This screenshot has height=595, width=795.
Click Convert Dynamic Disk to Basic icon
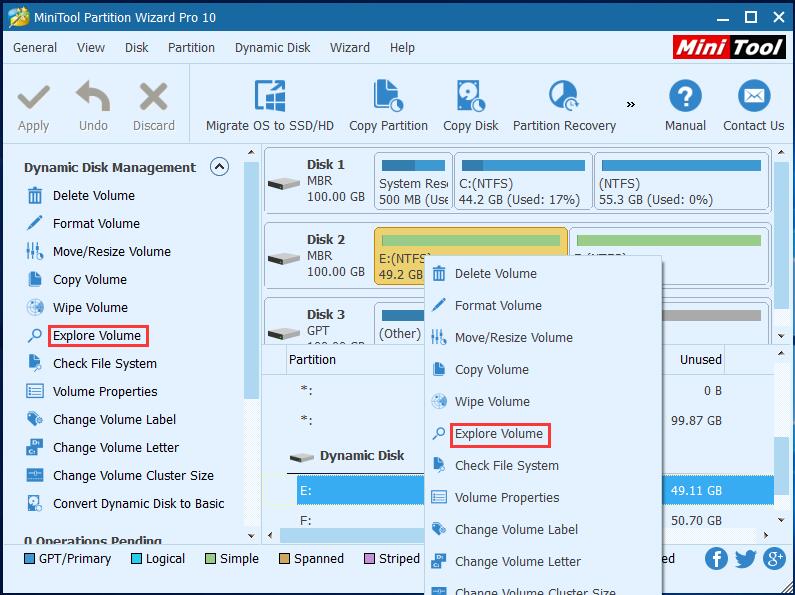click(x=34, y=503)
